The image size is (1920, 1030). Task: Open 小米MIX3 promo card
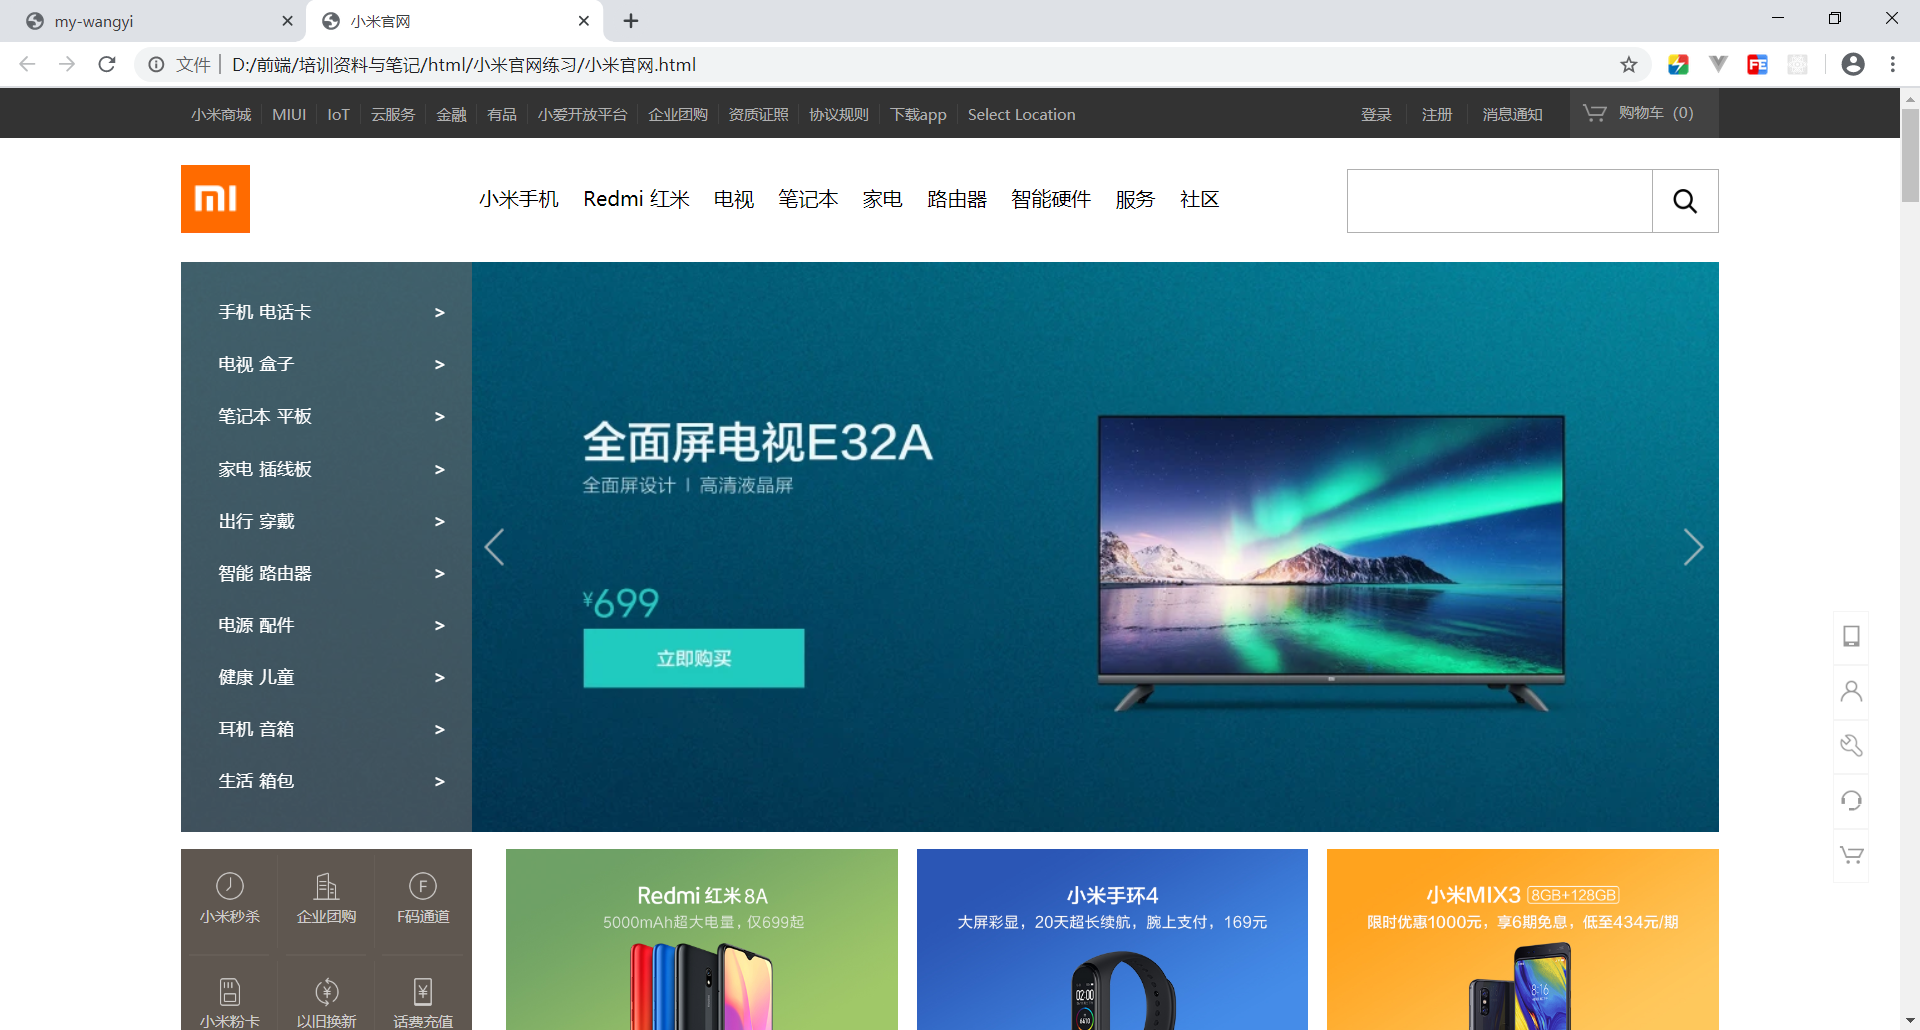[x=1523, y=940]
